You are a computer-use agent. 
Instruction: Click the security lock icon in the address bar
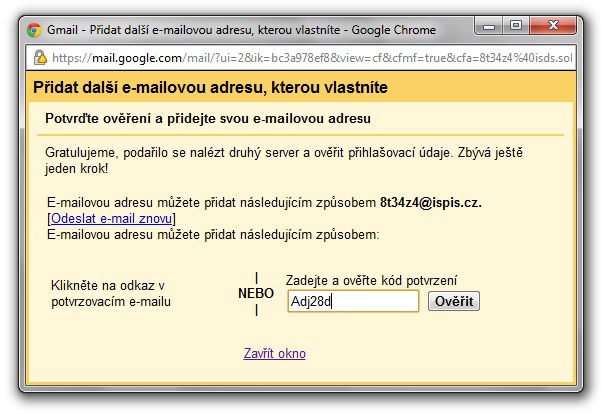coord(39,57)
